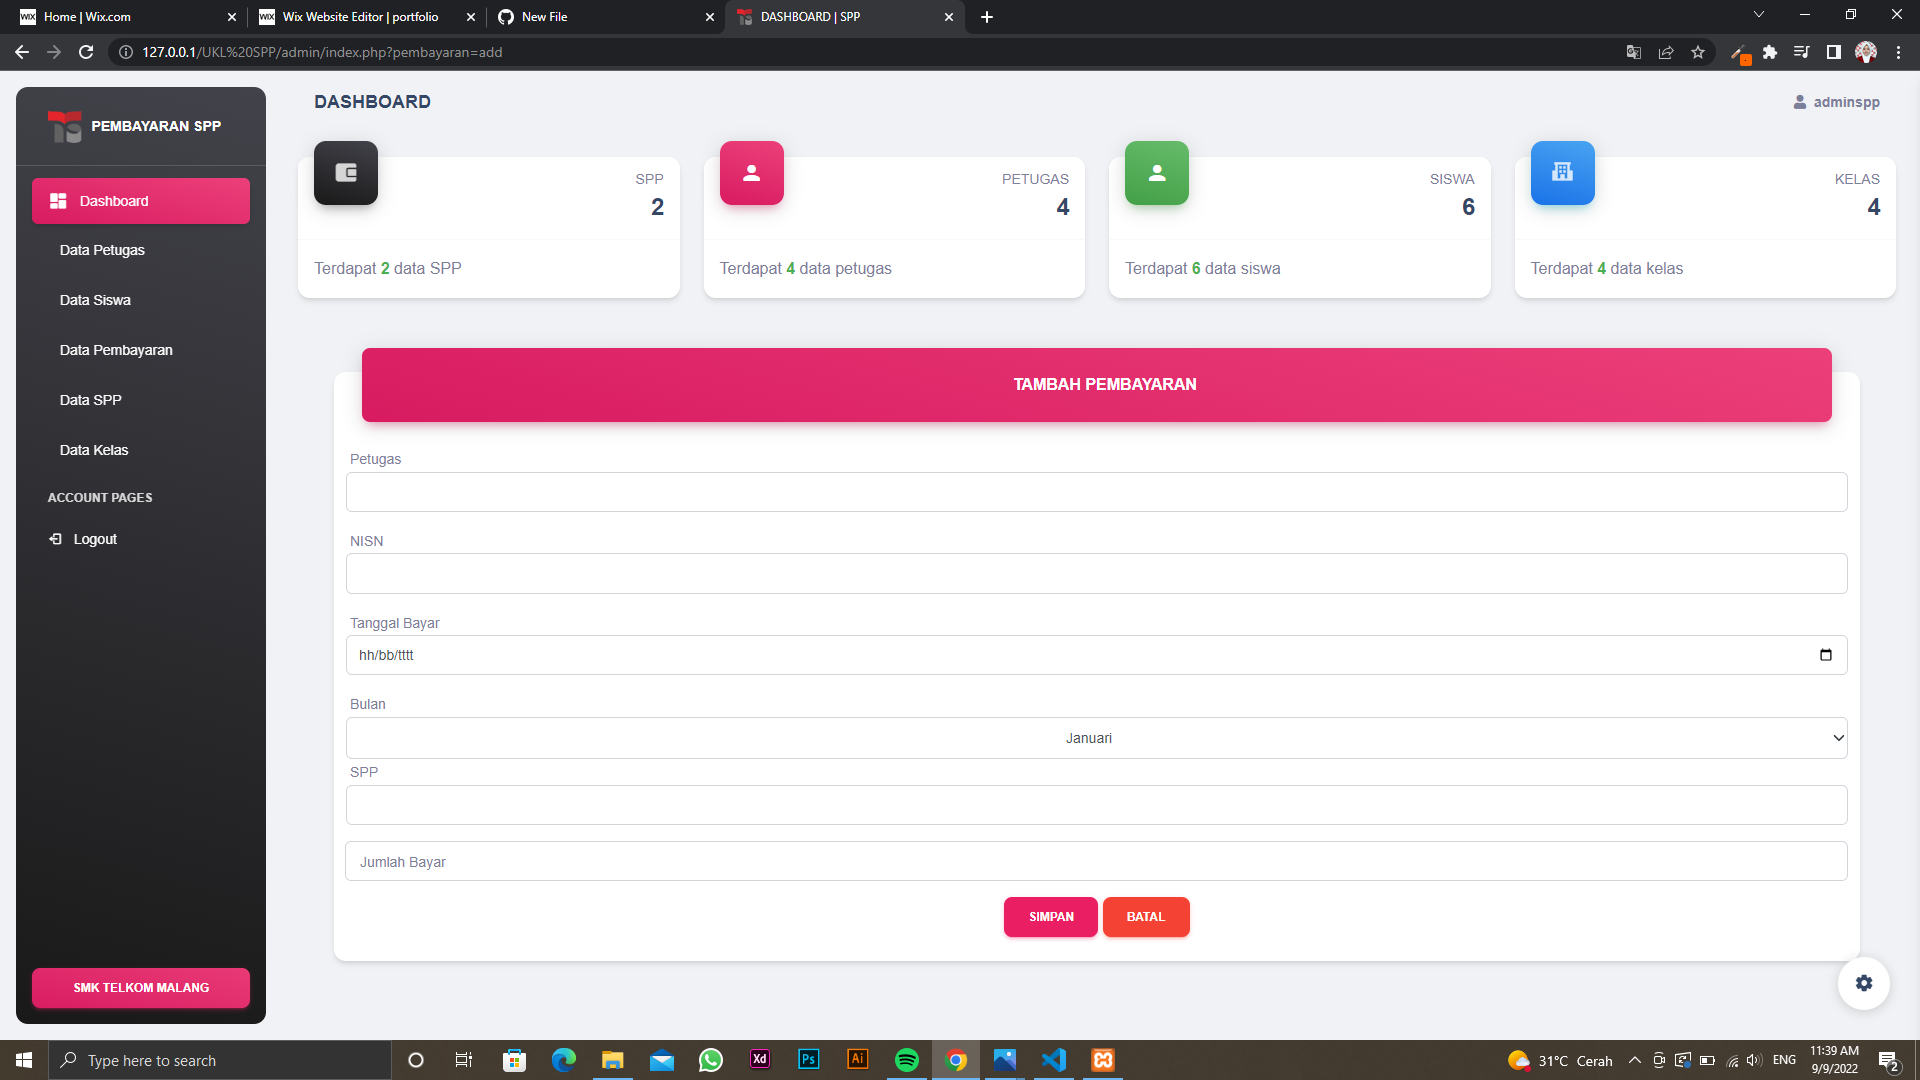
Task: Click the blue Kelas building icon
Action: (1563, 172)
